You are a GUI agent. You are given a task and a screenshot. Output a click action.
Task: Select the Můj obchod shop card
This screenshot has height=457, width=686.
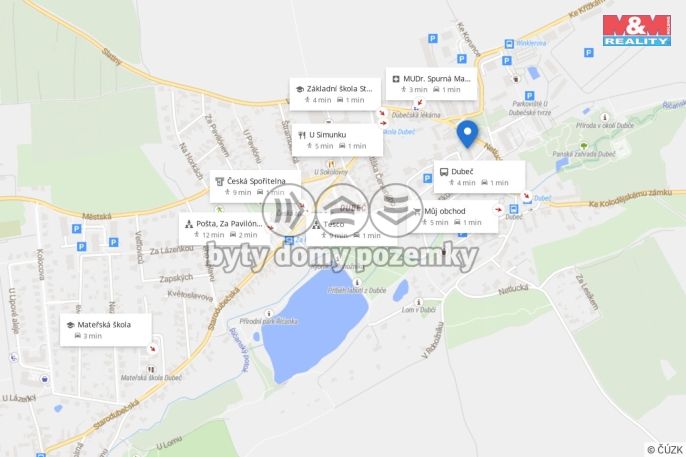[x=455, y=216]
